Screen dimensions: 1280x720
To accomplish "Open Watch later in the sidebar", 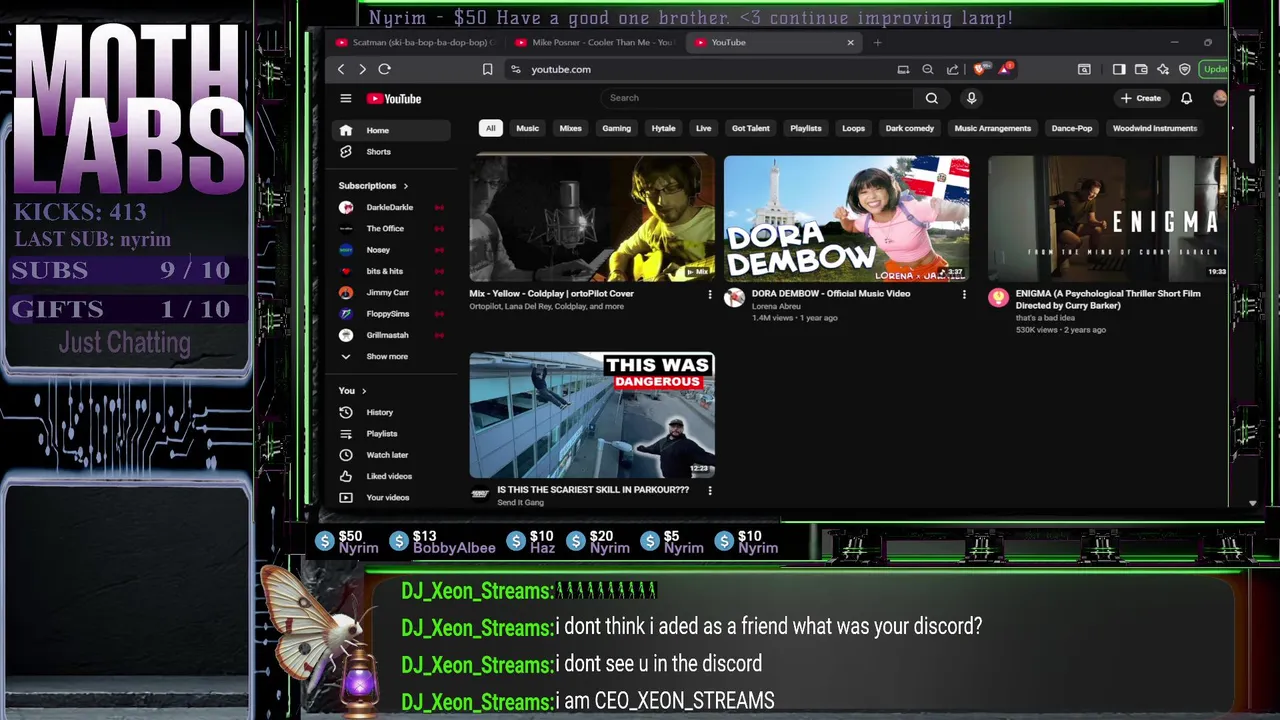I will coord(391,455).
